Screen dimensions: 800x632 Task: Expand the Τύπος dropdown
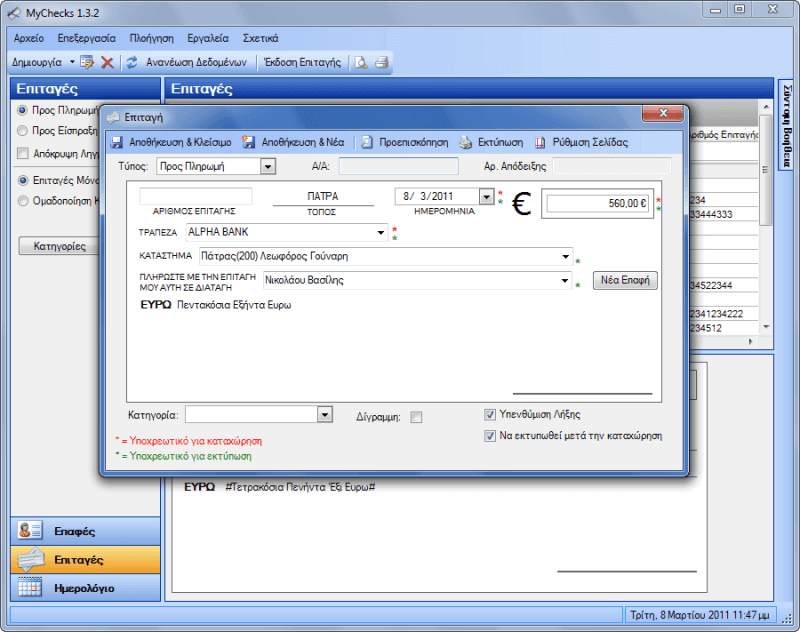tap(268, 166)
